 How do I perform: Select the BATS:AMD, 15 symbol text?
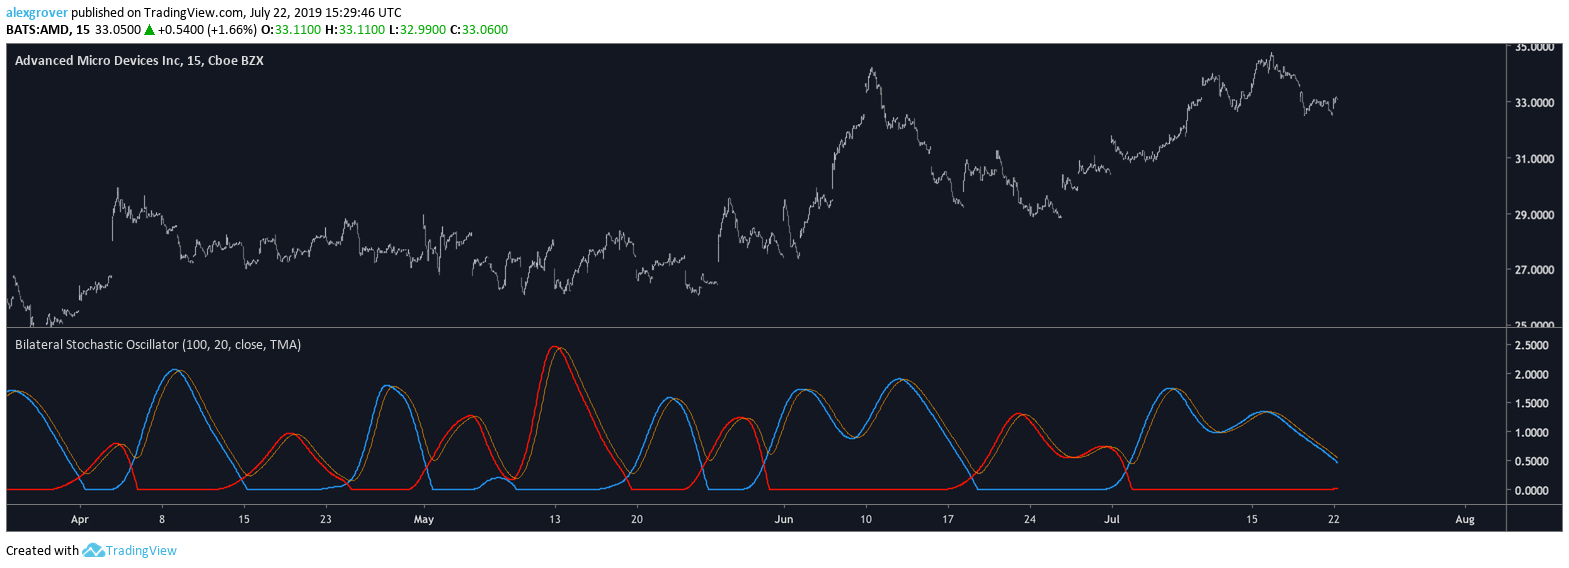coord(48,30)
